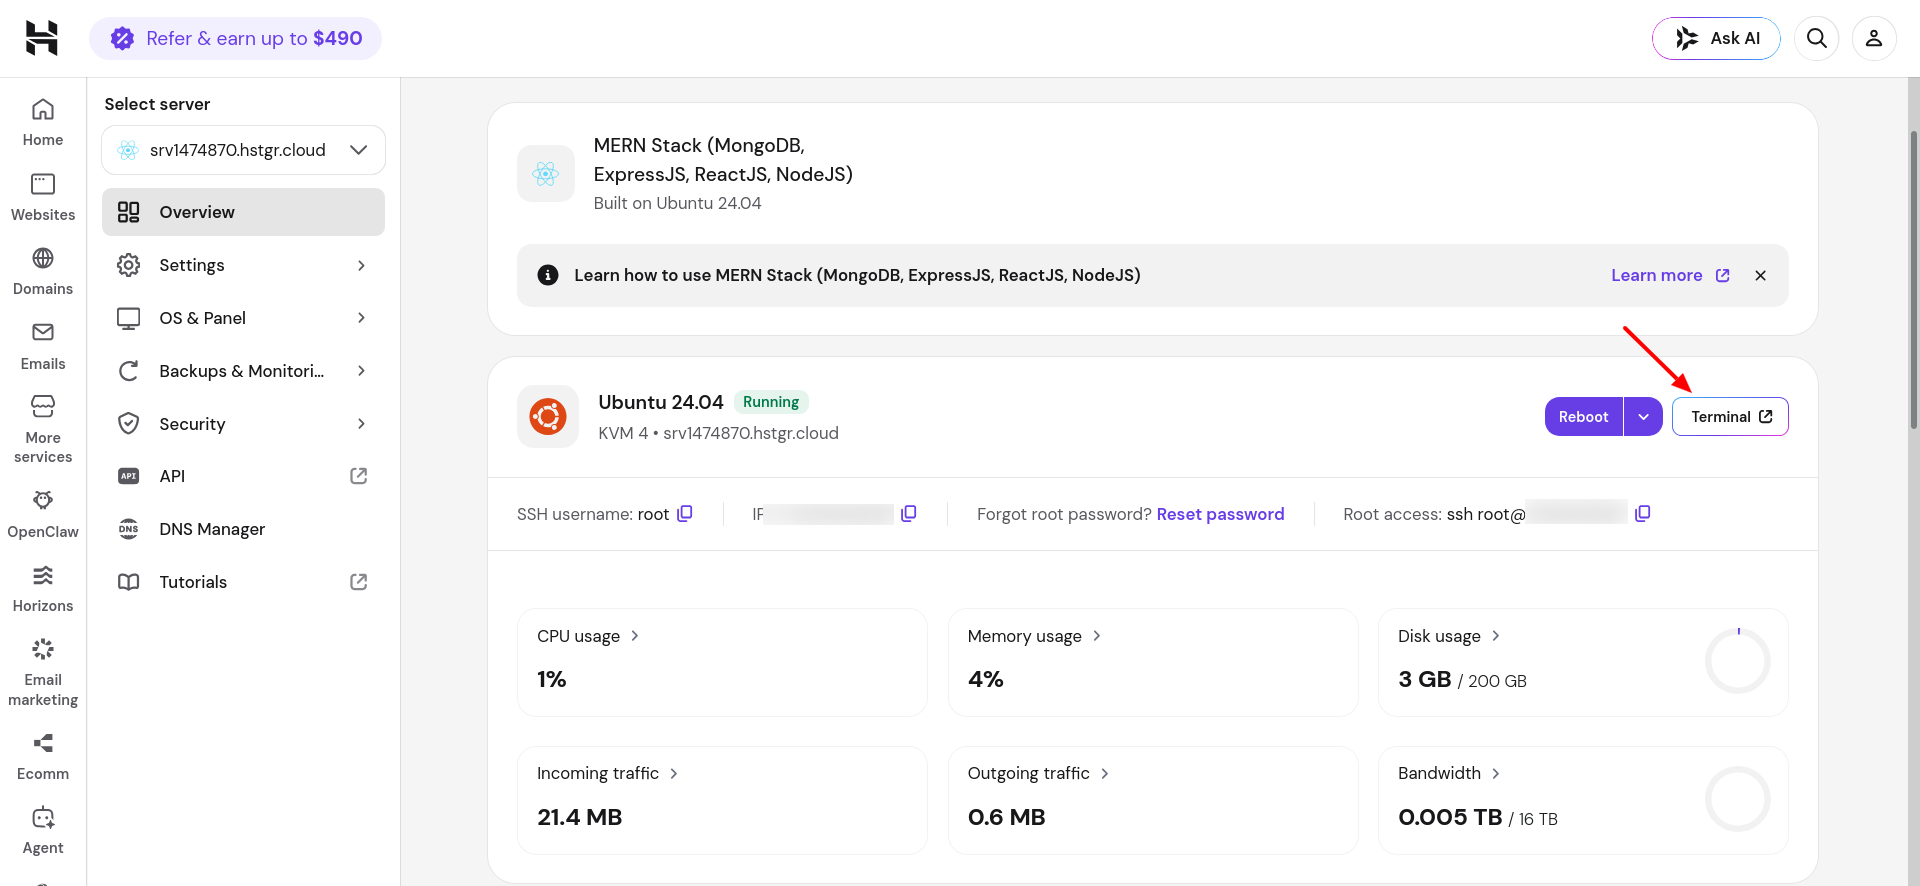Open API external link icon
Viewport: 1920px width, 886px height.
tap(359, 476)
